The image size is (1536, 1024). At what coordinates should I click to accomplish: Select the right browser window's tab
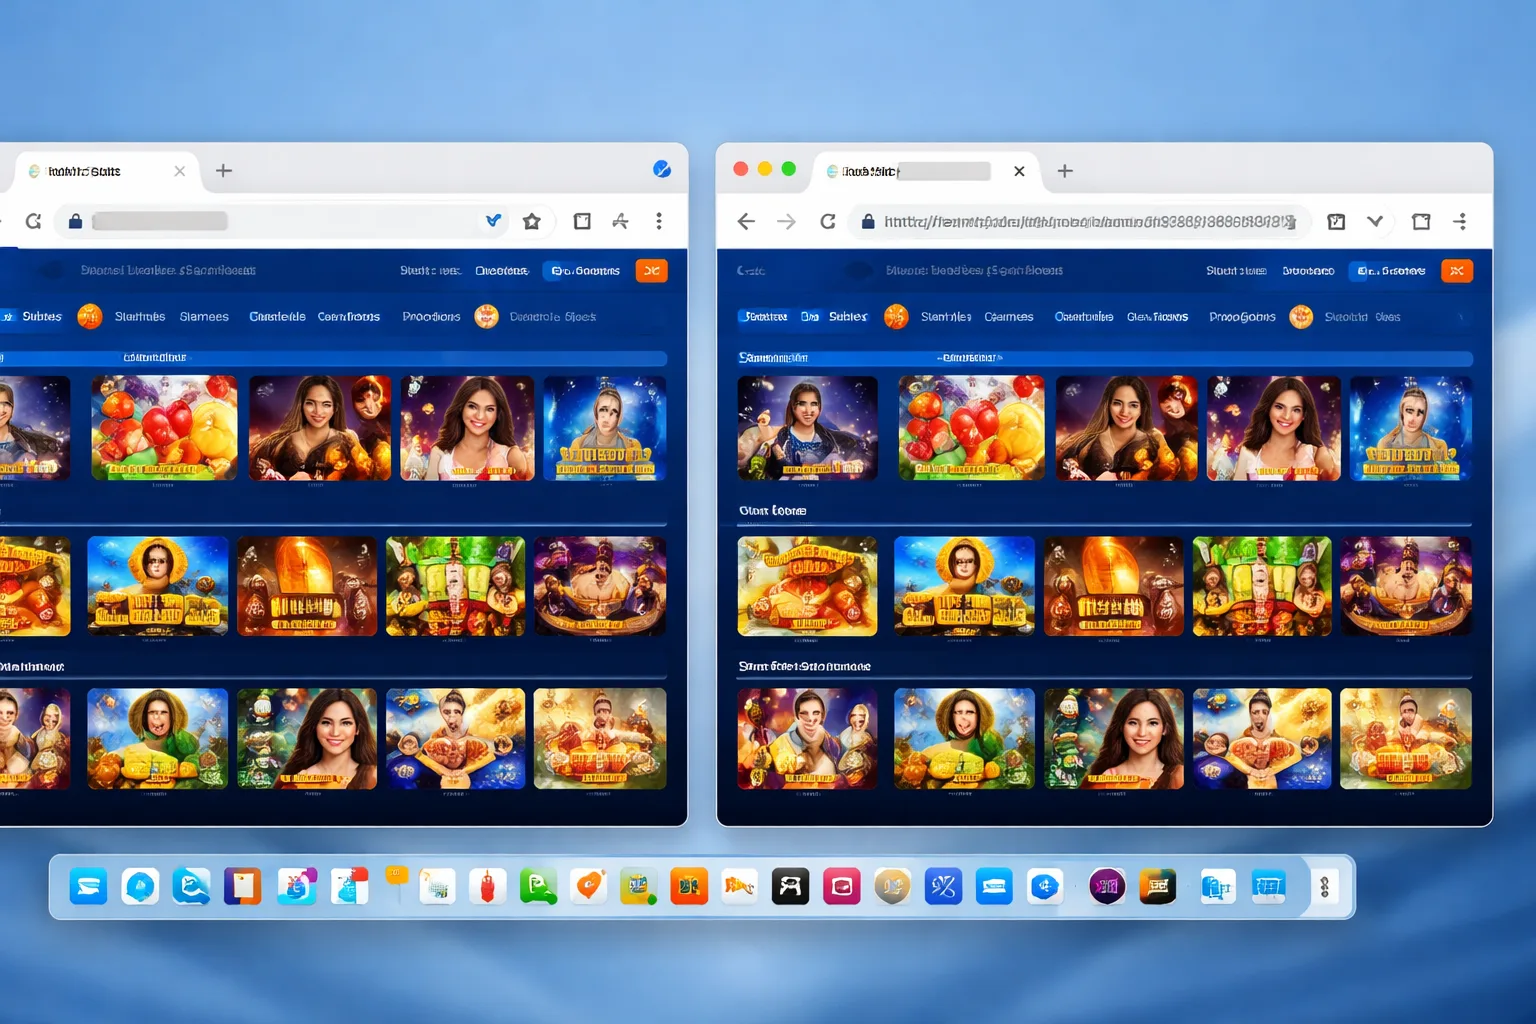[x=925, y=171]
